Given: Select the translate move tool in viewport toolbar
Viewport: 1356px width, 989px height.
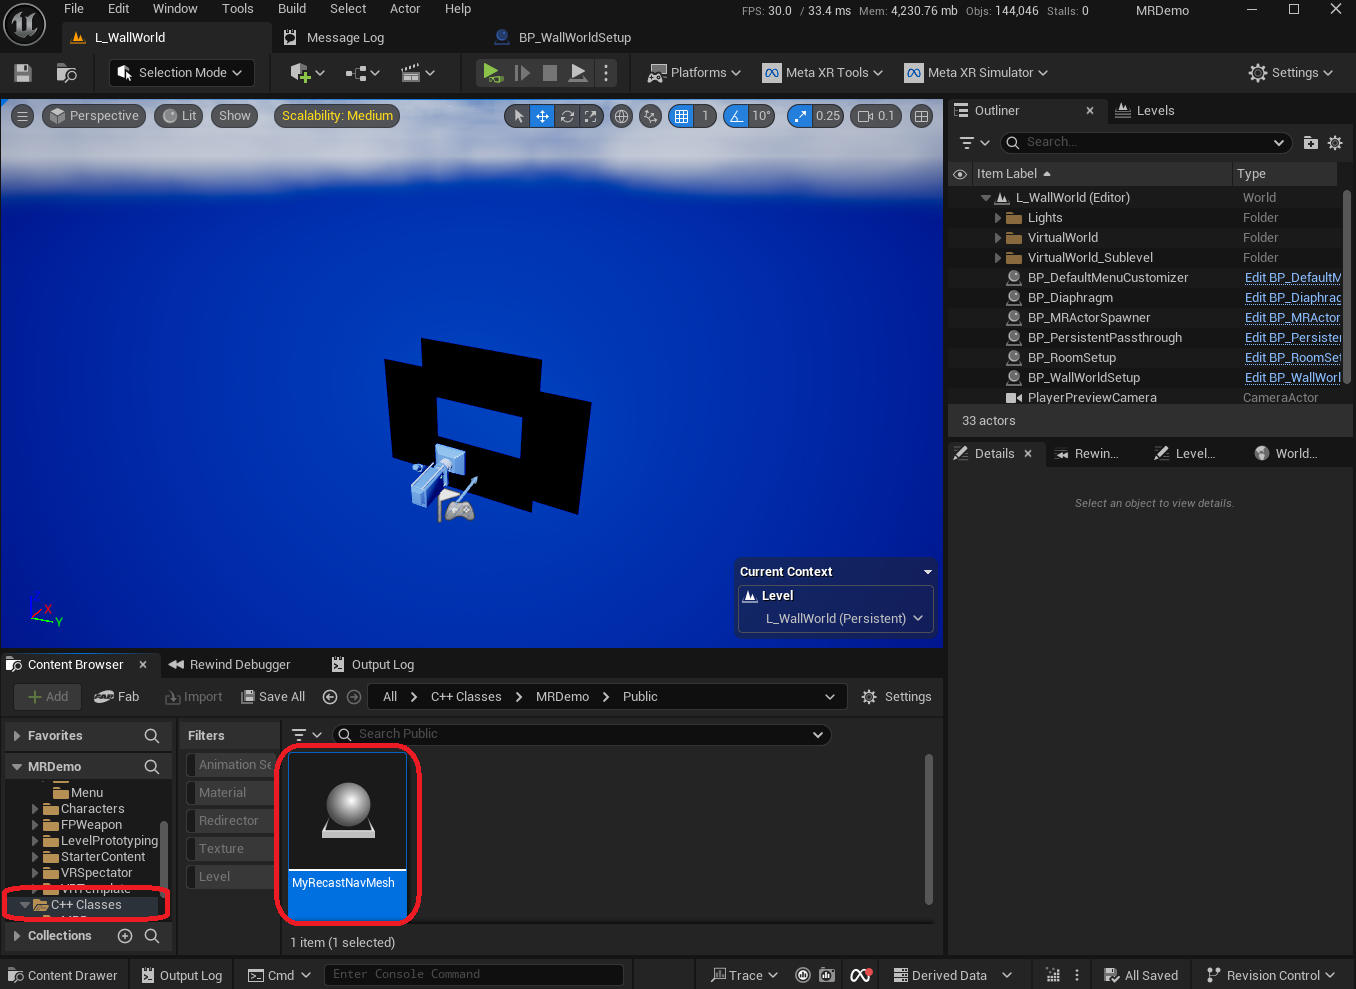Looking at the screenshot, I should coord(542,116).
